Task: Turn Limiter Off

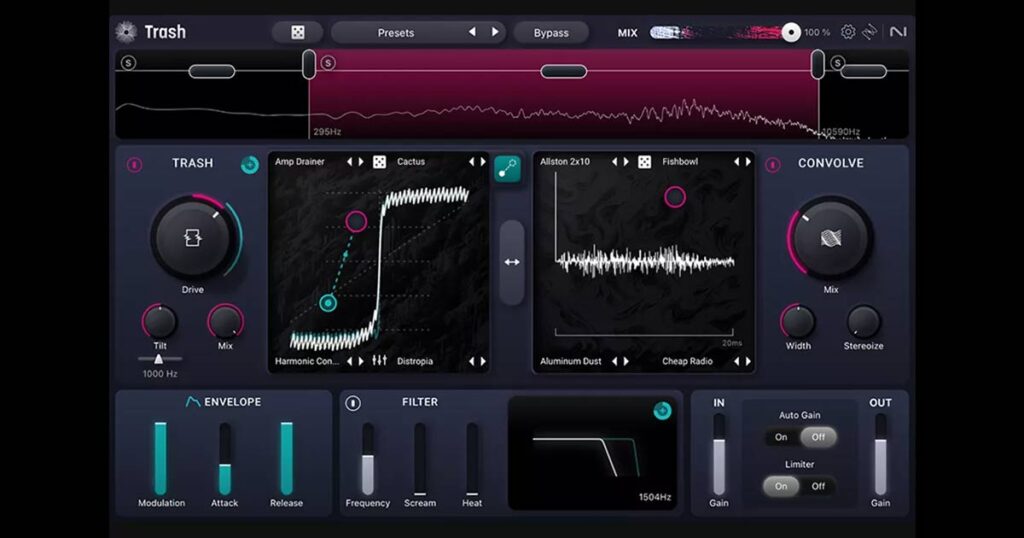Action: 818,486
